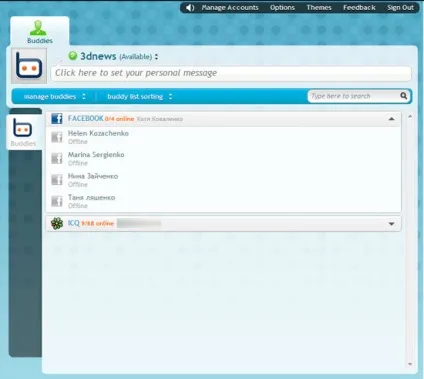This screenshot has height=379, width=424.
Task: Collapse the Facebook group
Action: click(x=392, y=119)
